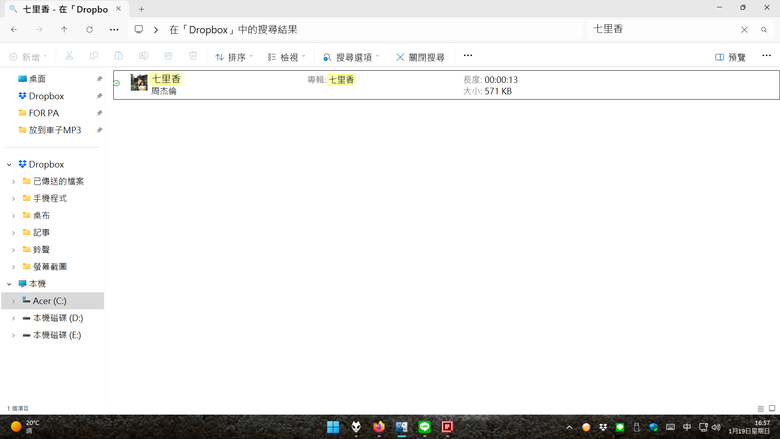Viewport: 780px width, 439px height.
Task: Open Firefox from the taskbar
Action: (x=379, y=427)
